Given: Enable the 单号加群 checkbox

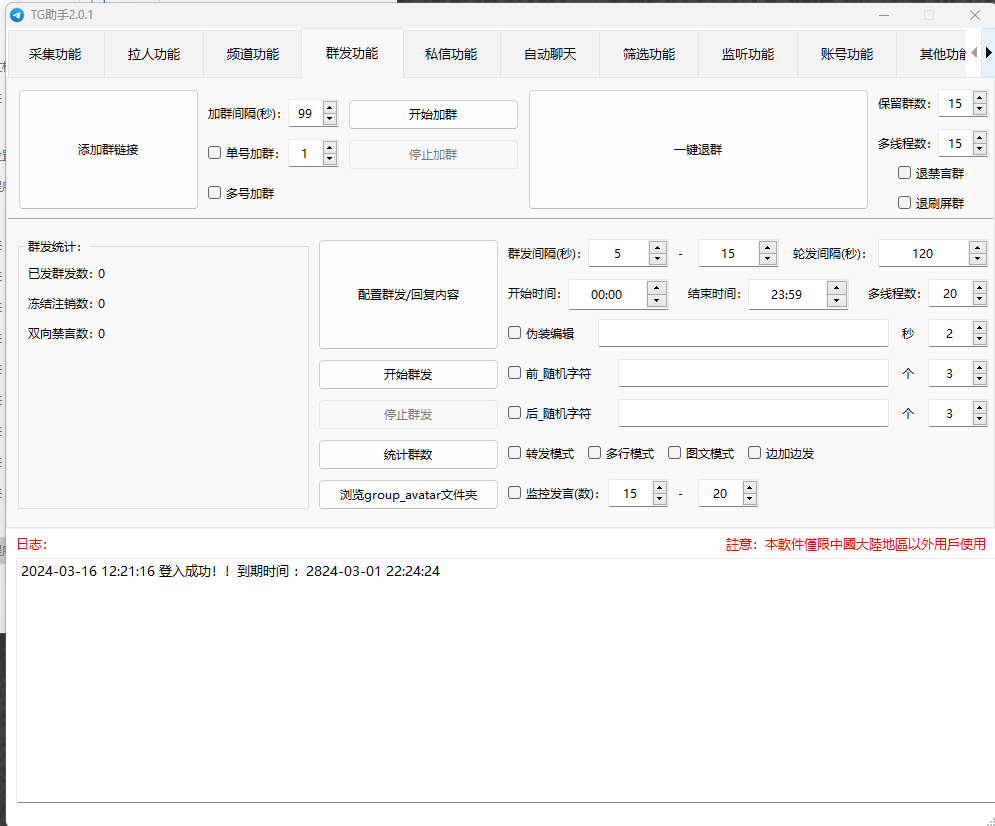Looking at the screenshot, I should point(214,153).
